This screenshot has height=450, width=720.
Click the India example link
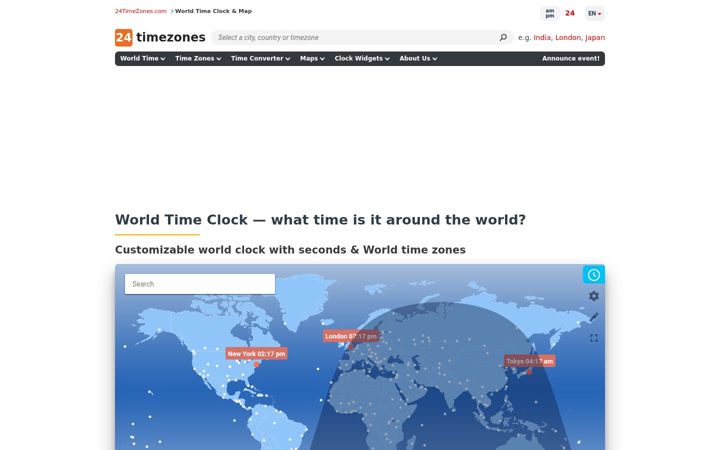click(x=542, y=37)
